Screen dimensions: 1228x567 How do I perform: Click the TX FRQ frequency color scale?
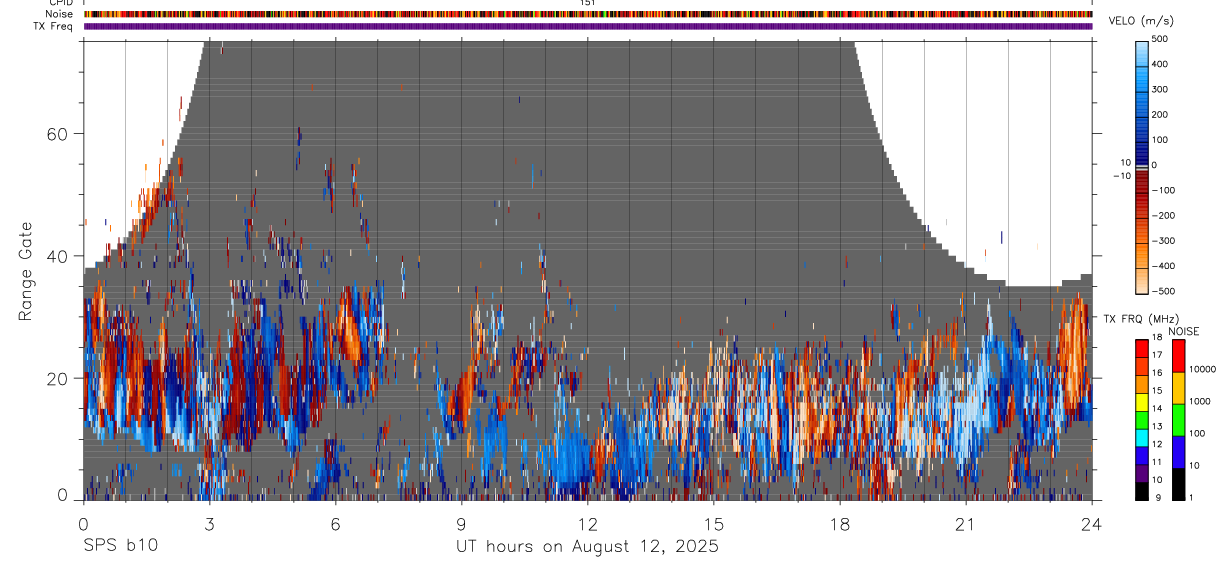click(1142, 419)
